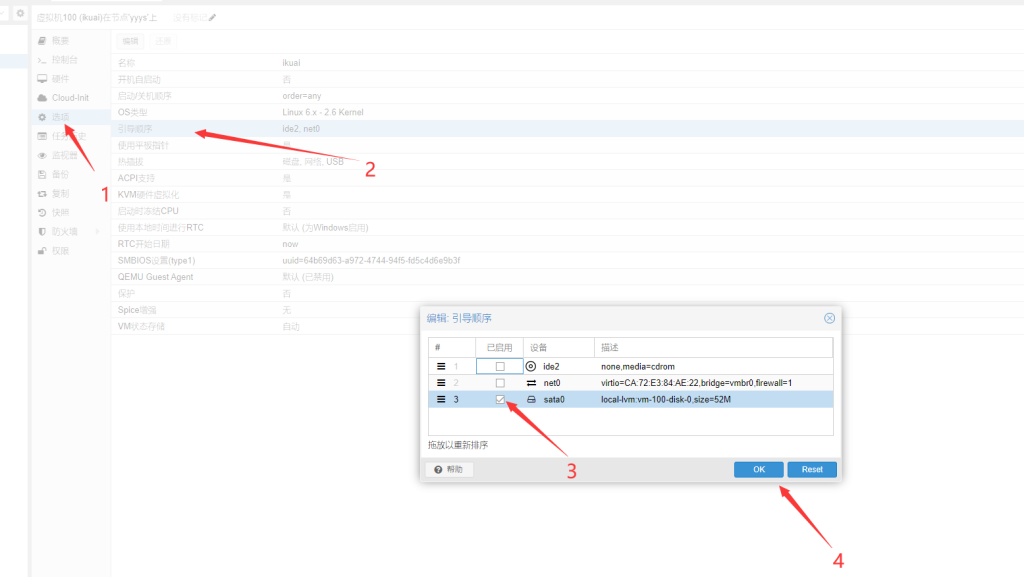Go to the Cloud-Init section
The width and height of the screenshot is (1024, 577).
tap(69, 98)
